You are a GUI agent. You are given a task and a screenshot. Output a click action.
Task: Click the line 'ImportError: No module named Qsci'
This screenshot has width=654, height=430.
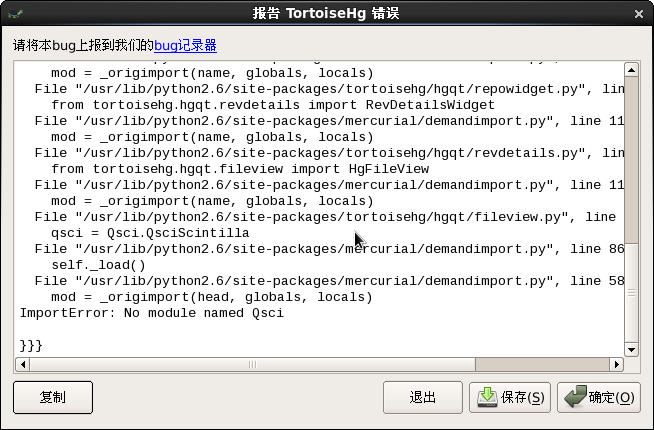pos(152,313)
